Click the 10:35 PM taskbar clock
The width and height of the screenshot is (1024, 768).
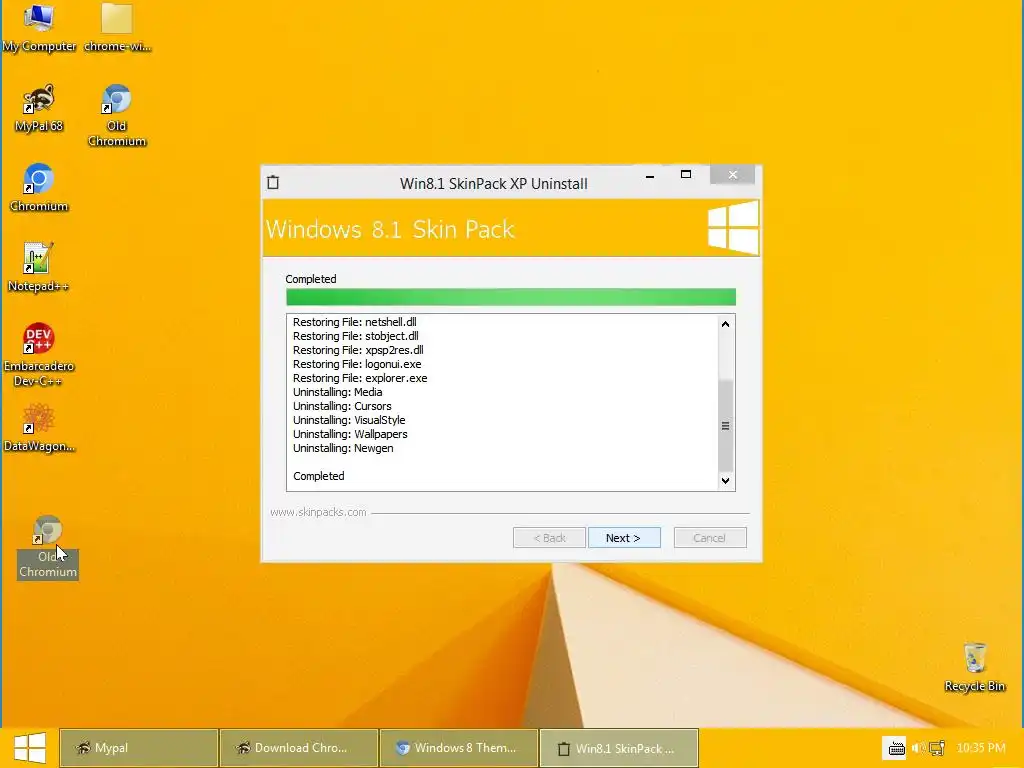(x=981, y=748)
